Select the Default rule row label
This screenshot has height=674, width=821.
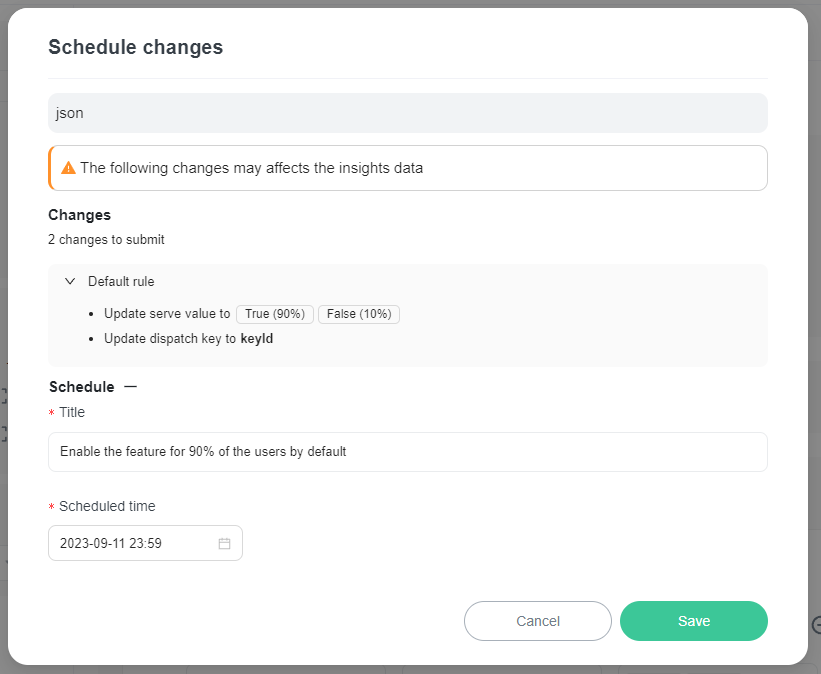121,282
